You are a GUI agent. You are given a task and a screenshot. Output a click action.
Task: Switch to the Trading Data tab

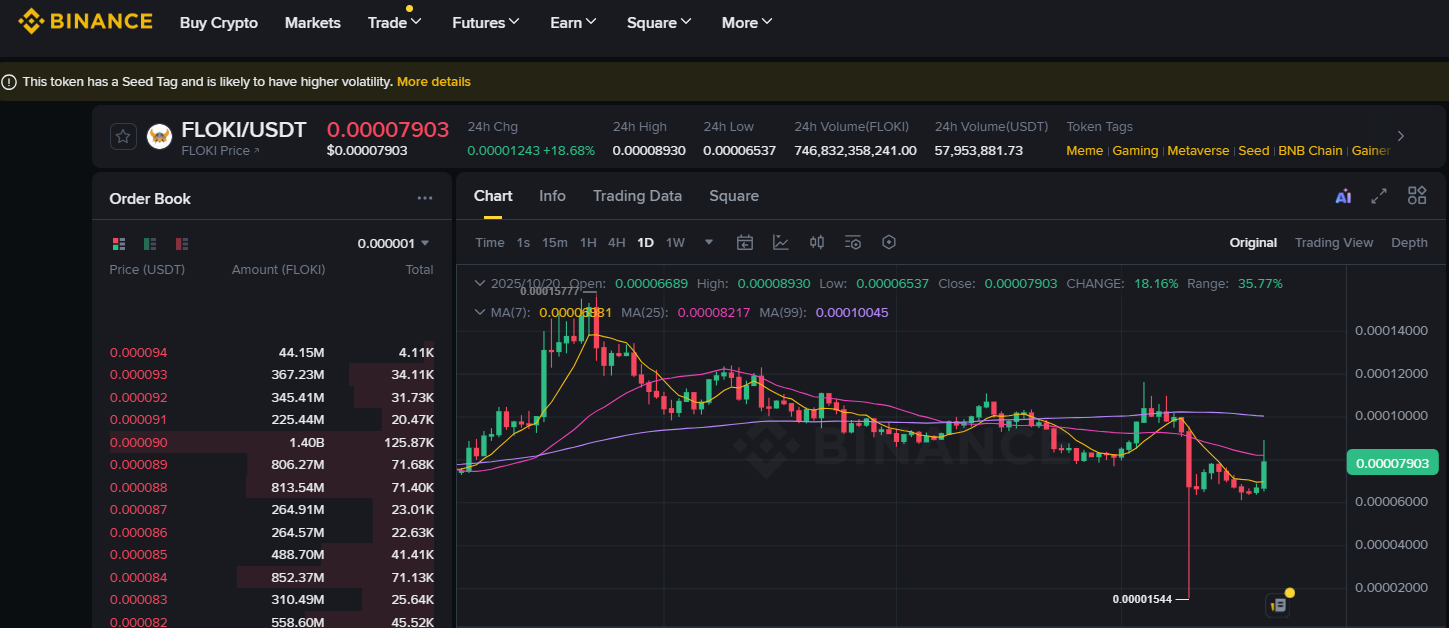point(637,196)
